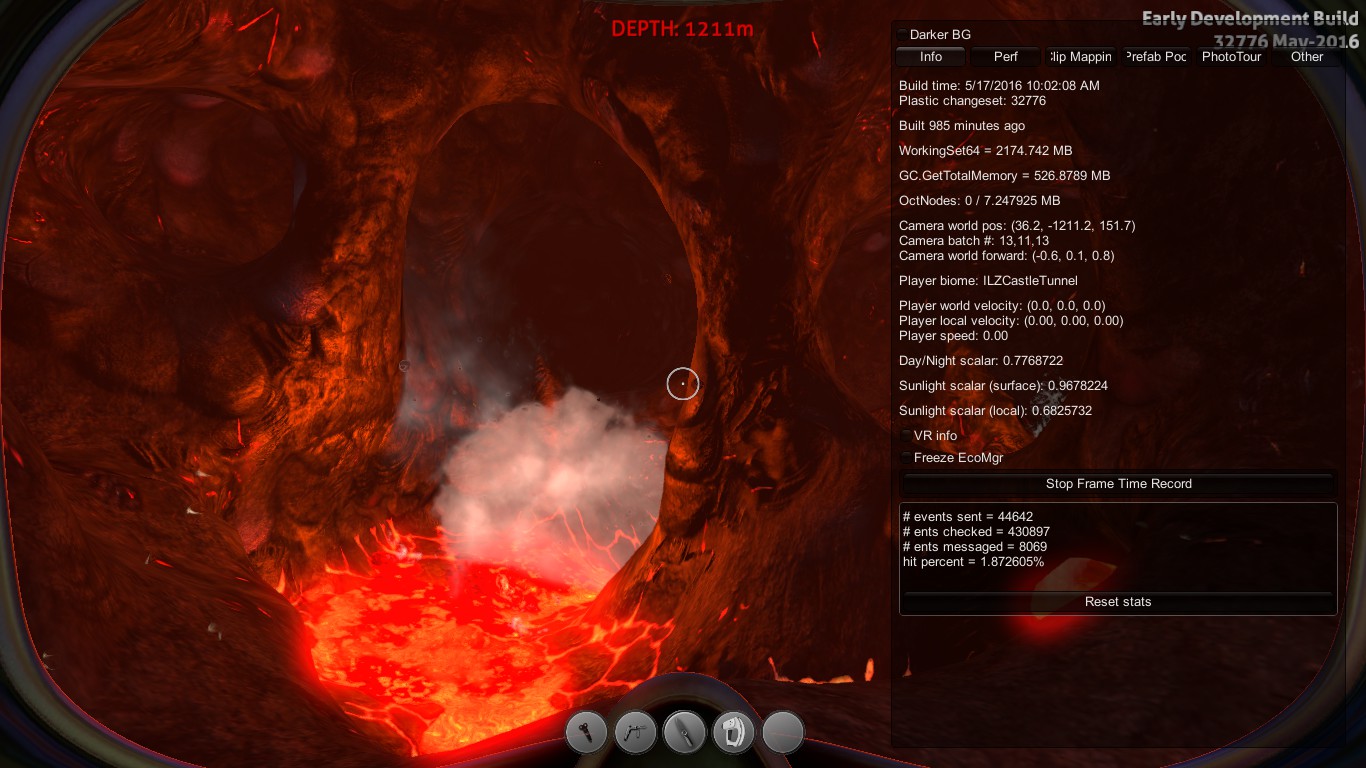Toggle the Freeze EcoMgr checkbox

click(906, 458)
